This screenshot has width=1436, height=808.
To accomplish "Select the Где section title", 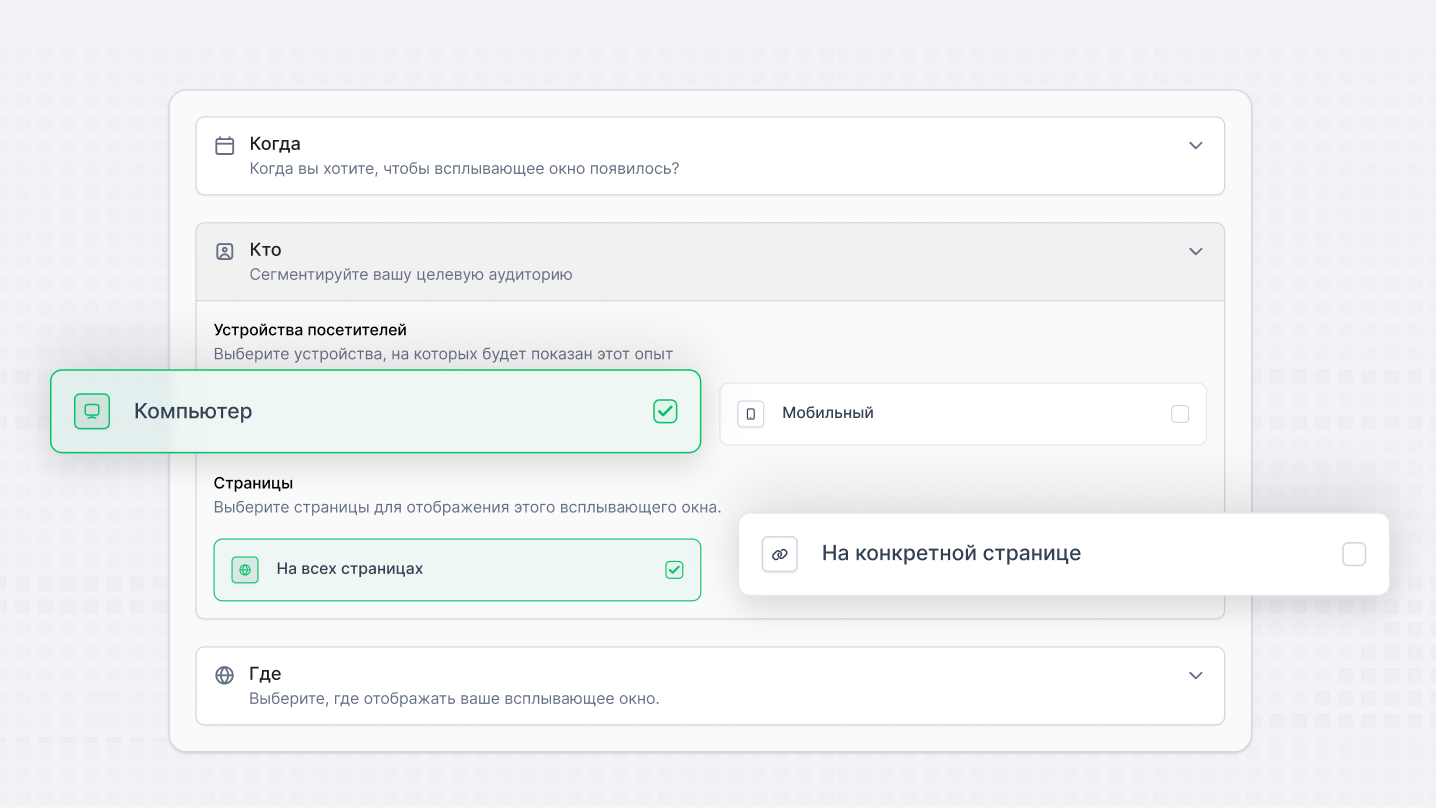I will (265, 674).
